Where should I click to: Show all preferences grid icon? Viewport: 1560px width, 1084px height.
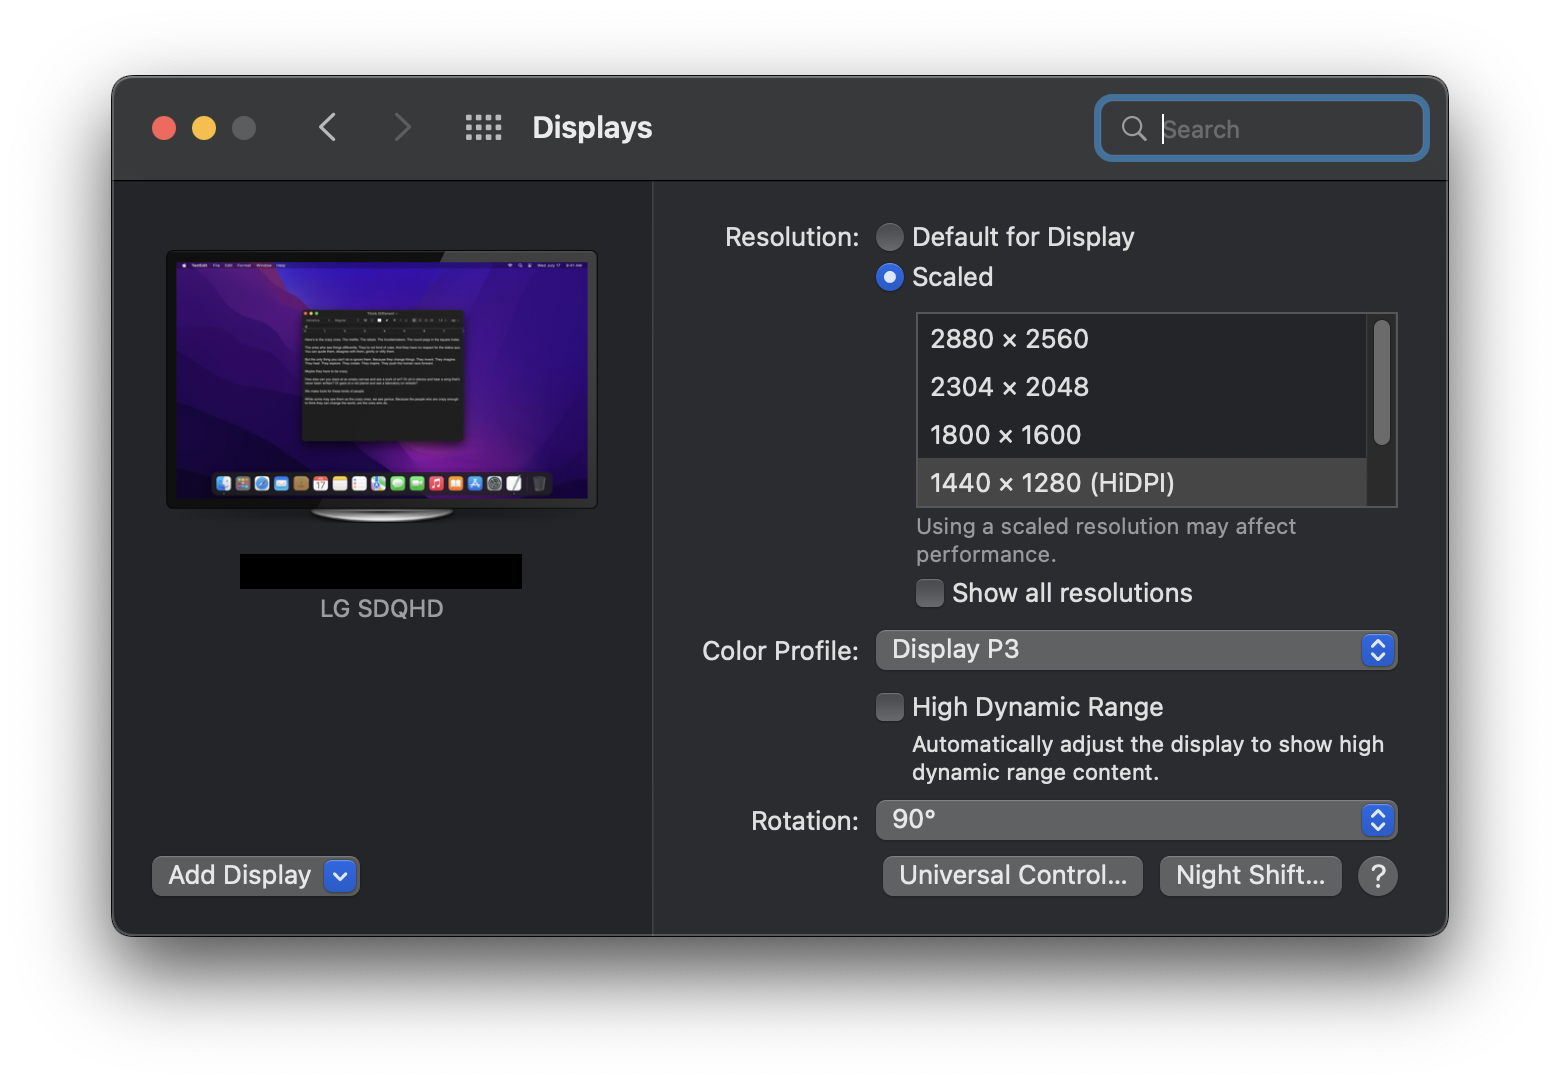(484, 127)
